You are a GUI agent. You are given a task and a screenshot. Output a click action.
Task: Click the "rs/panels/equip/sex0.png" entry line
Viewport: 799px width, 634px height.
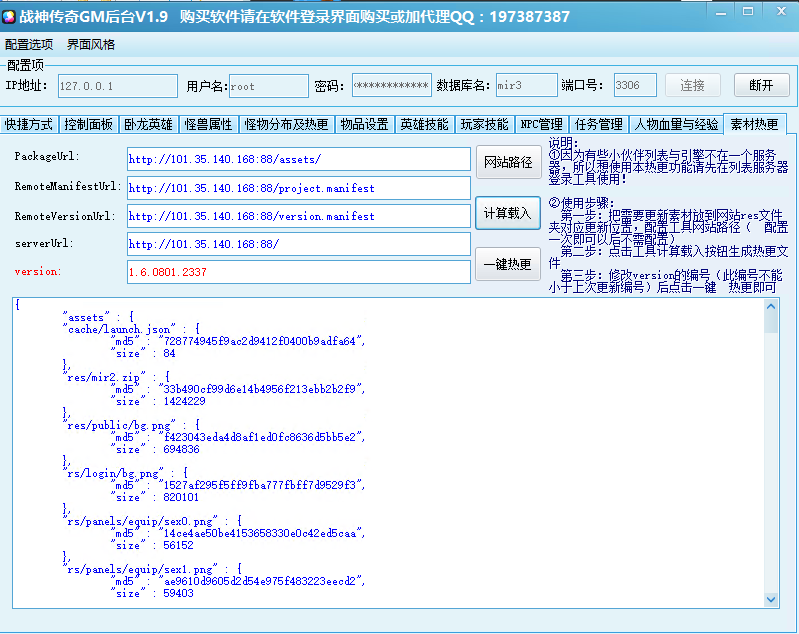coord(152,521)
